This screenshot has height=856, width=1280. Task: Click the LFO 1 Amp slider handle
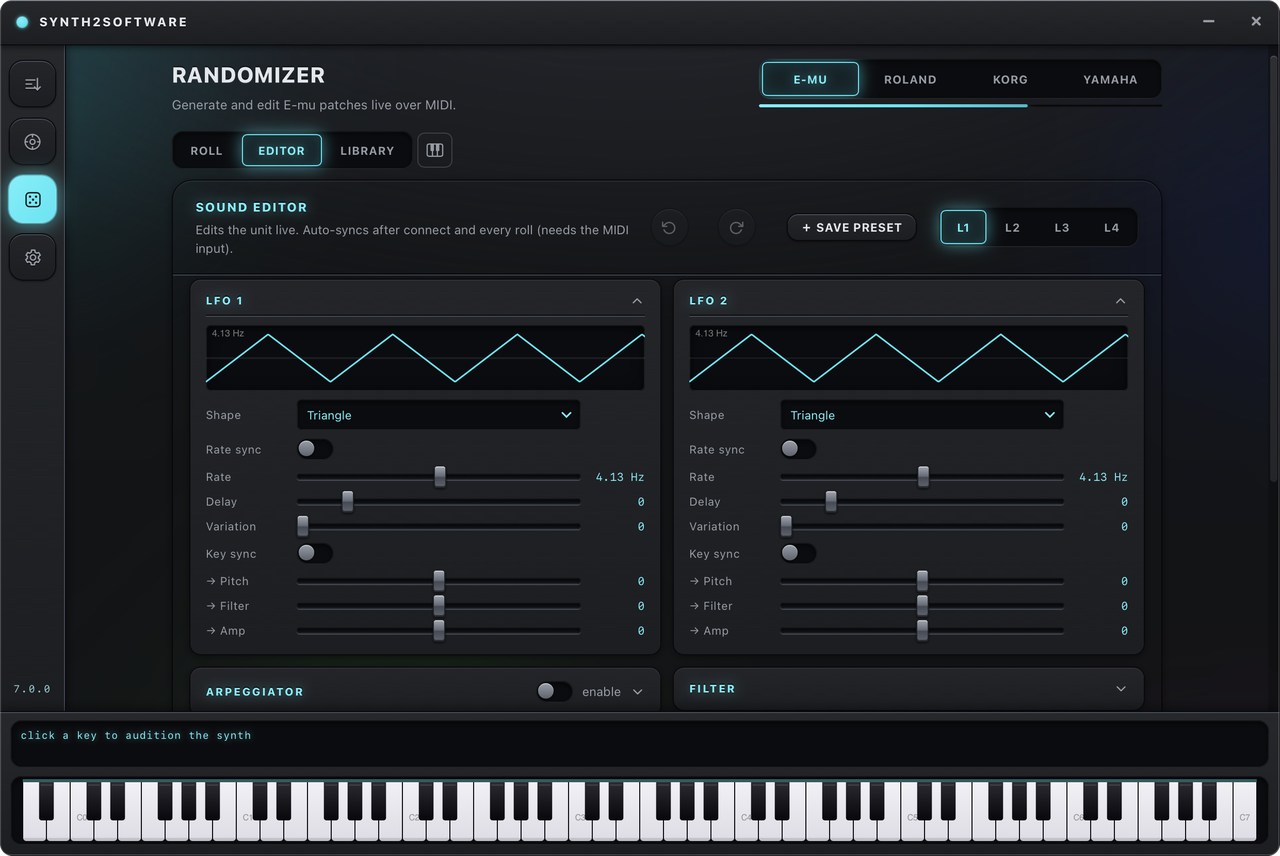(x=439, y=630)
